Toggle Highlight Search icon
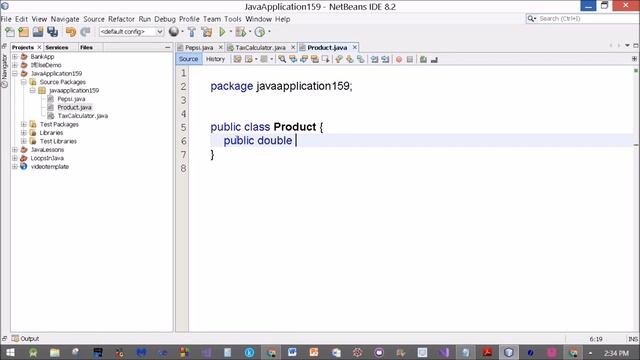 click(x=315, y=60)
